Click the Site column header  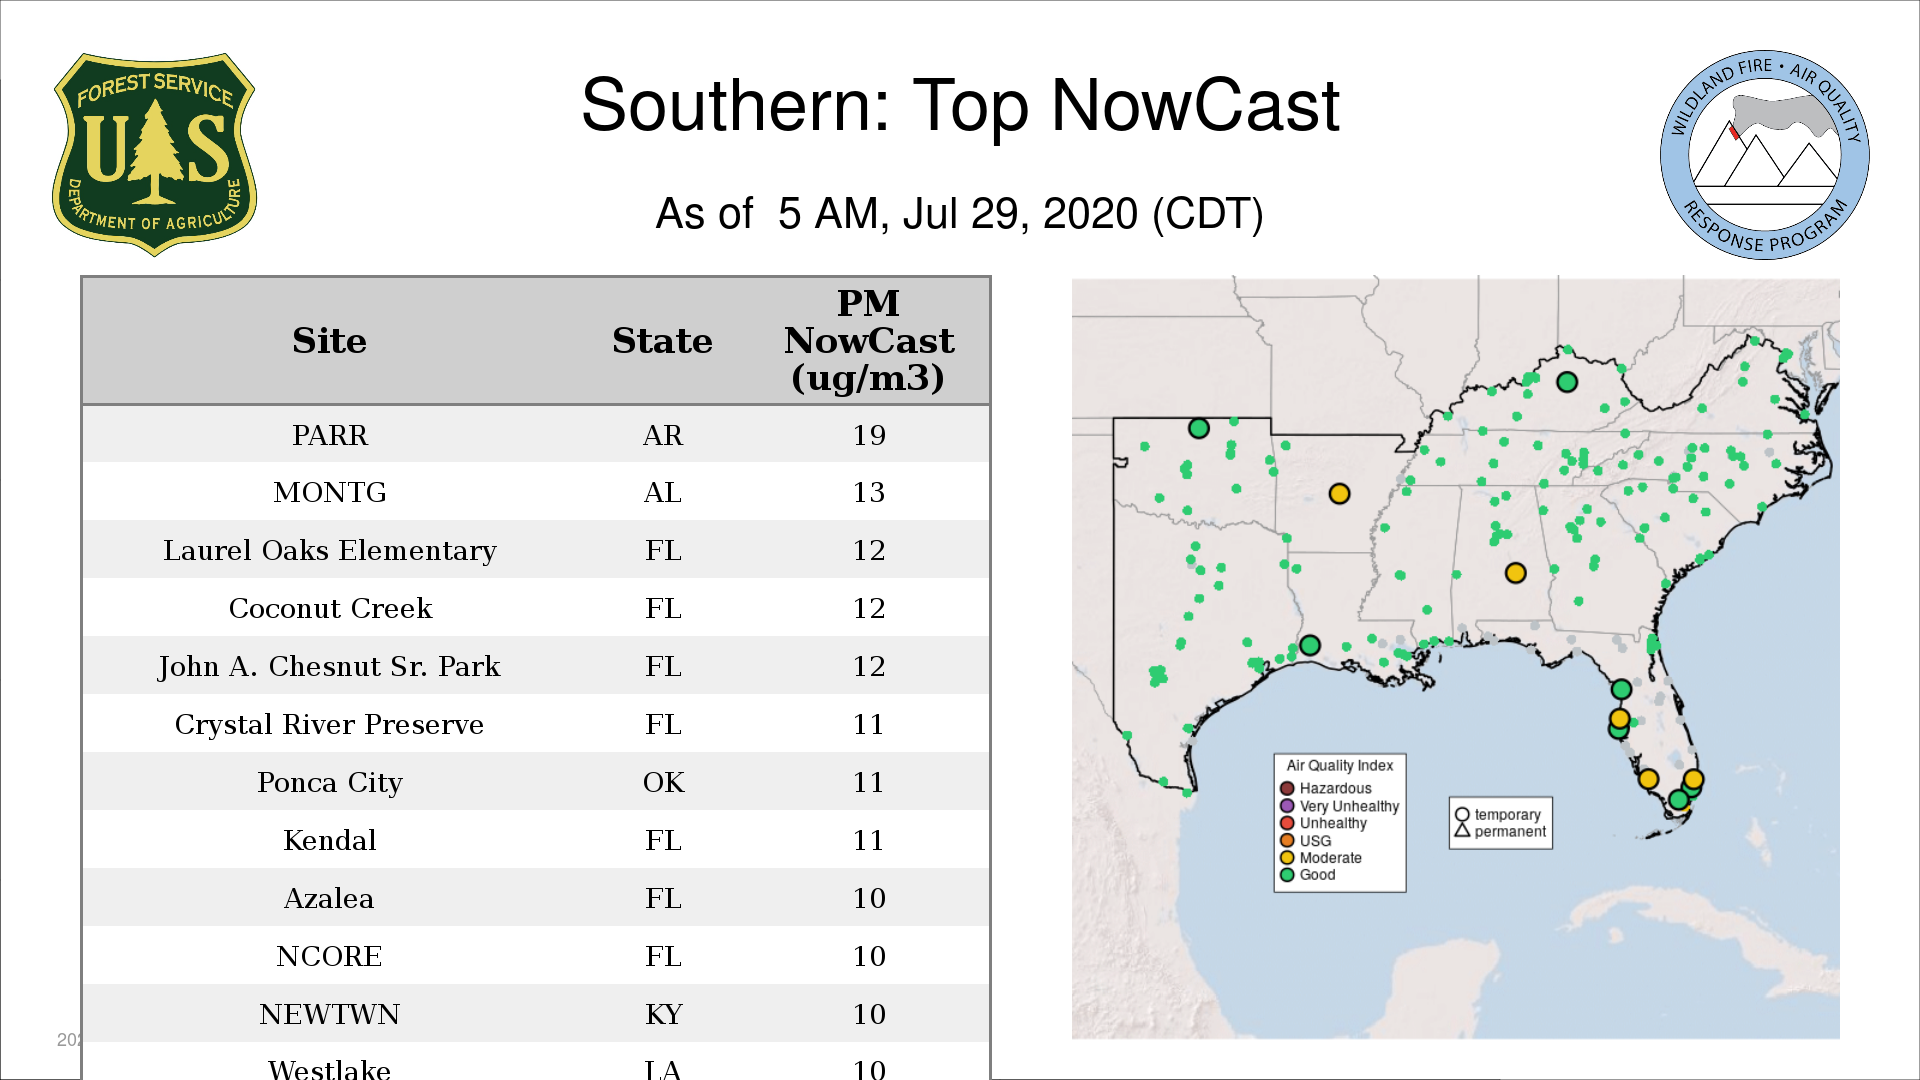[x=329, y=341]
